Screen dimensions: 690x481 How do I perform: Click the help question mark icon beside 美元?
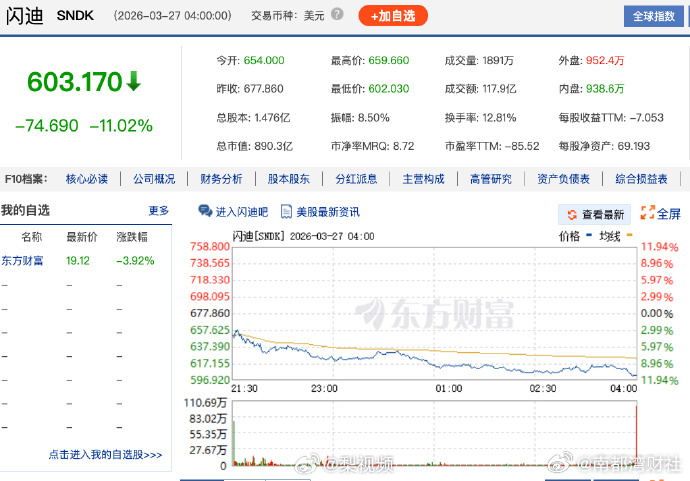click(337, 15)
